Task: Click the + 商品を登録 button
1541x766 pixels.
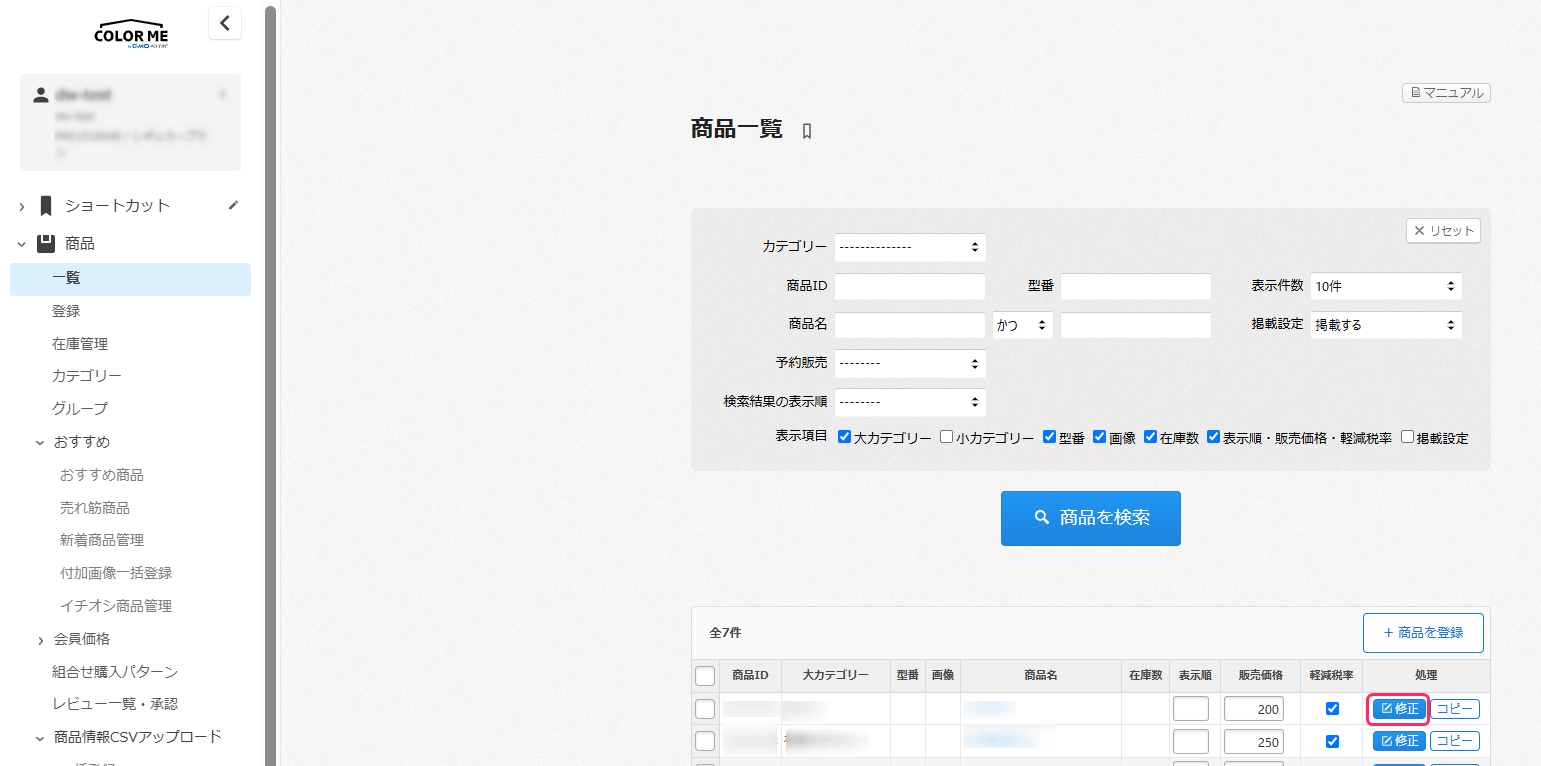Action: 1422,633
